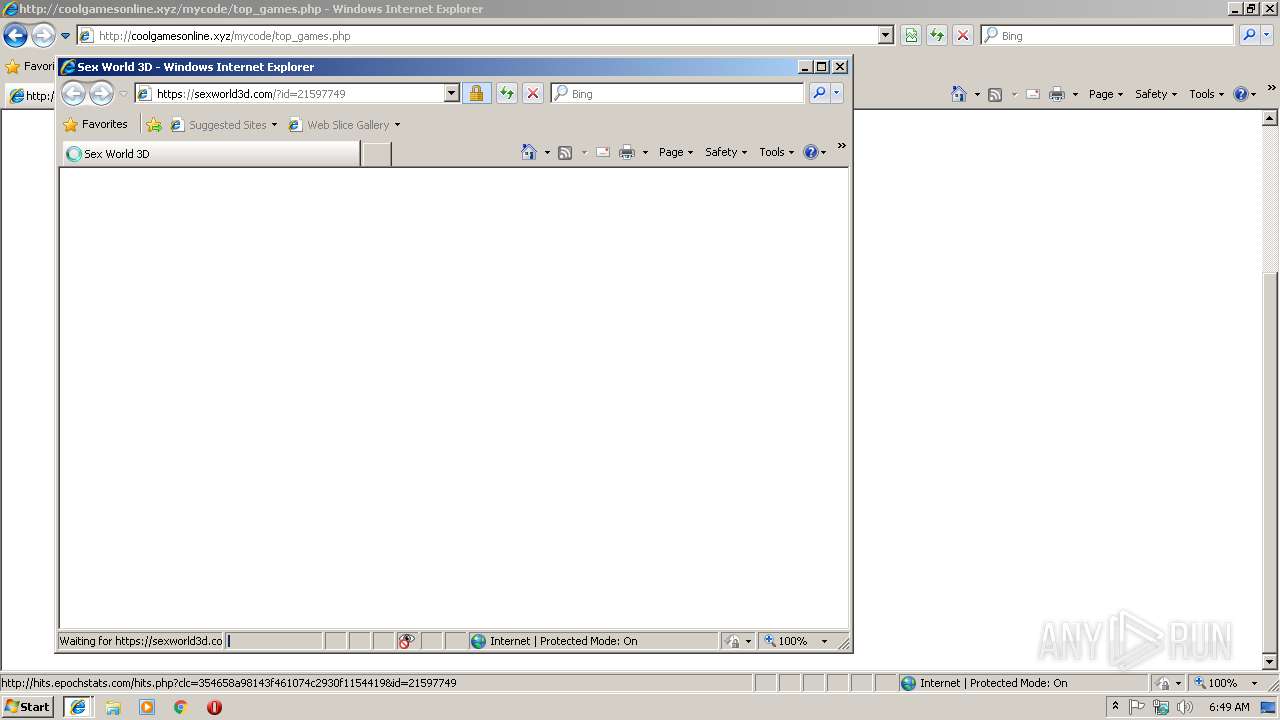Click the RSS feeds icon in the background window
1280x720 pixels.
(995, 94)
